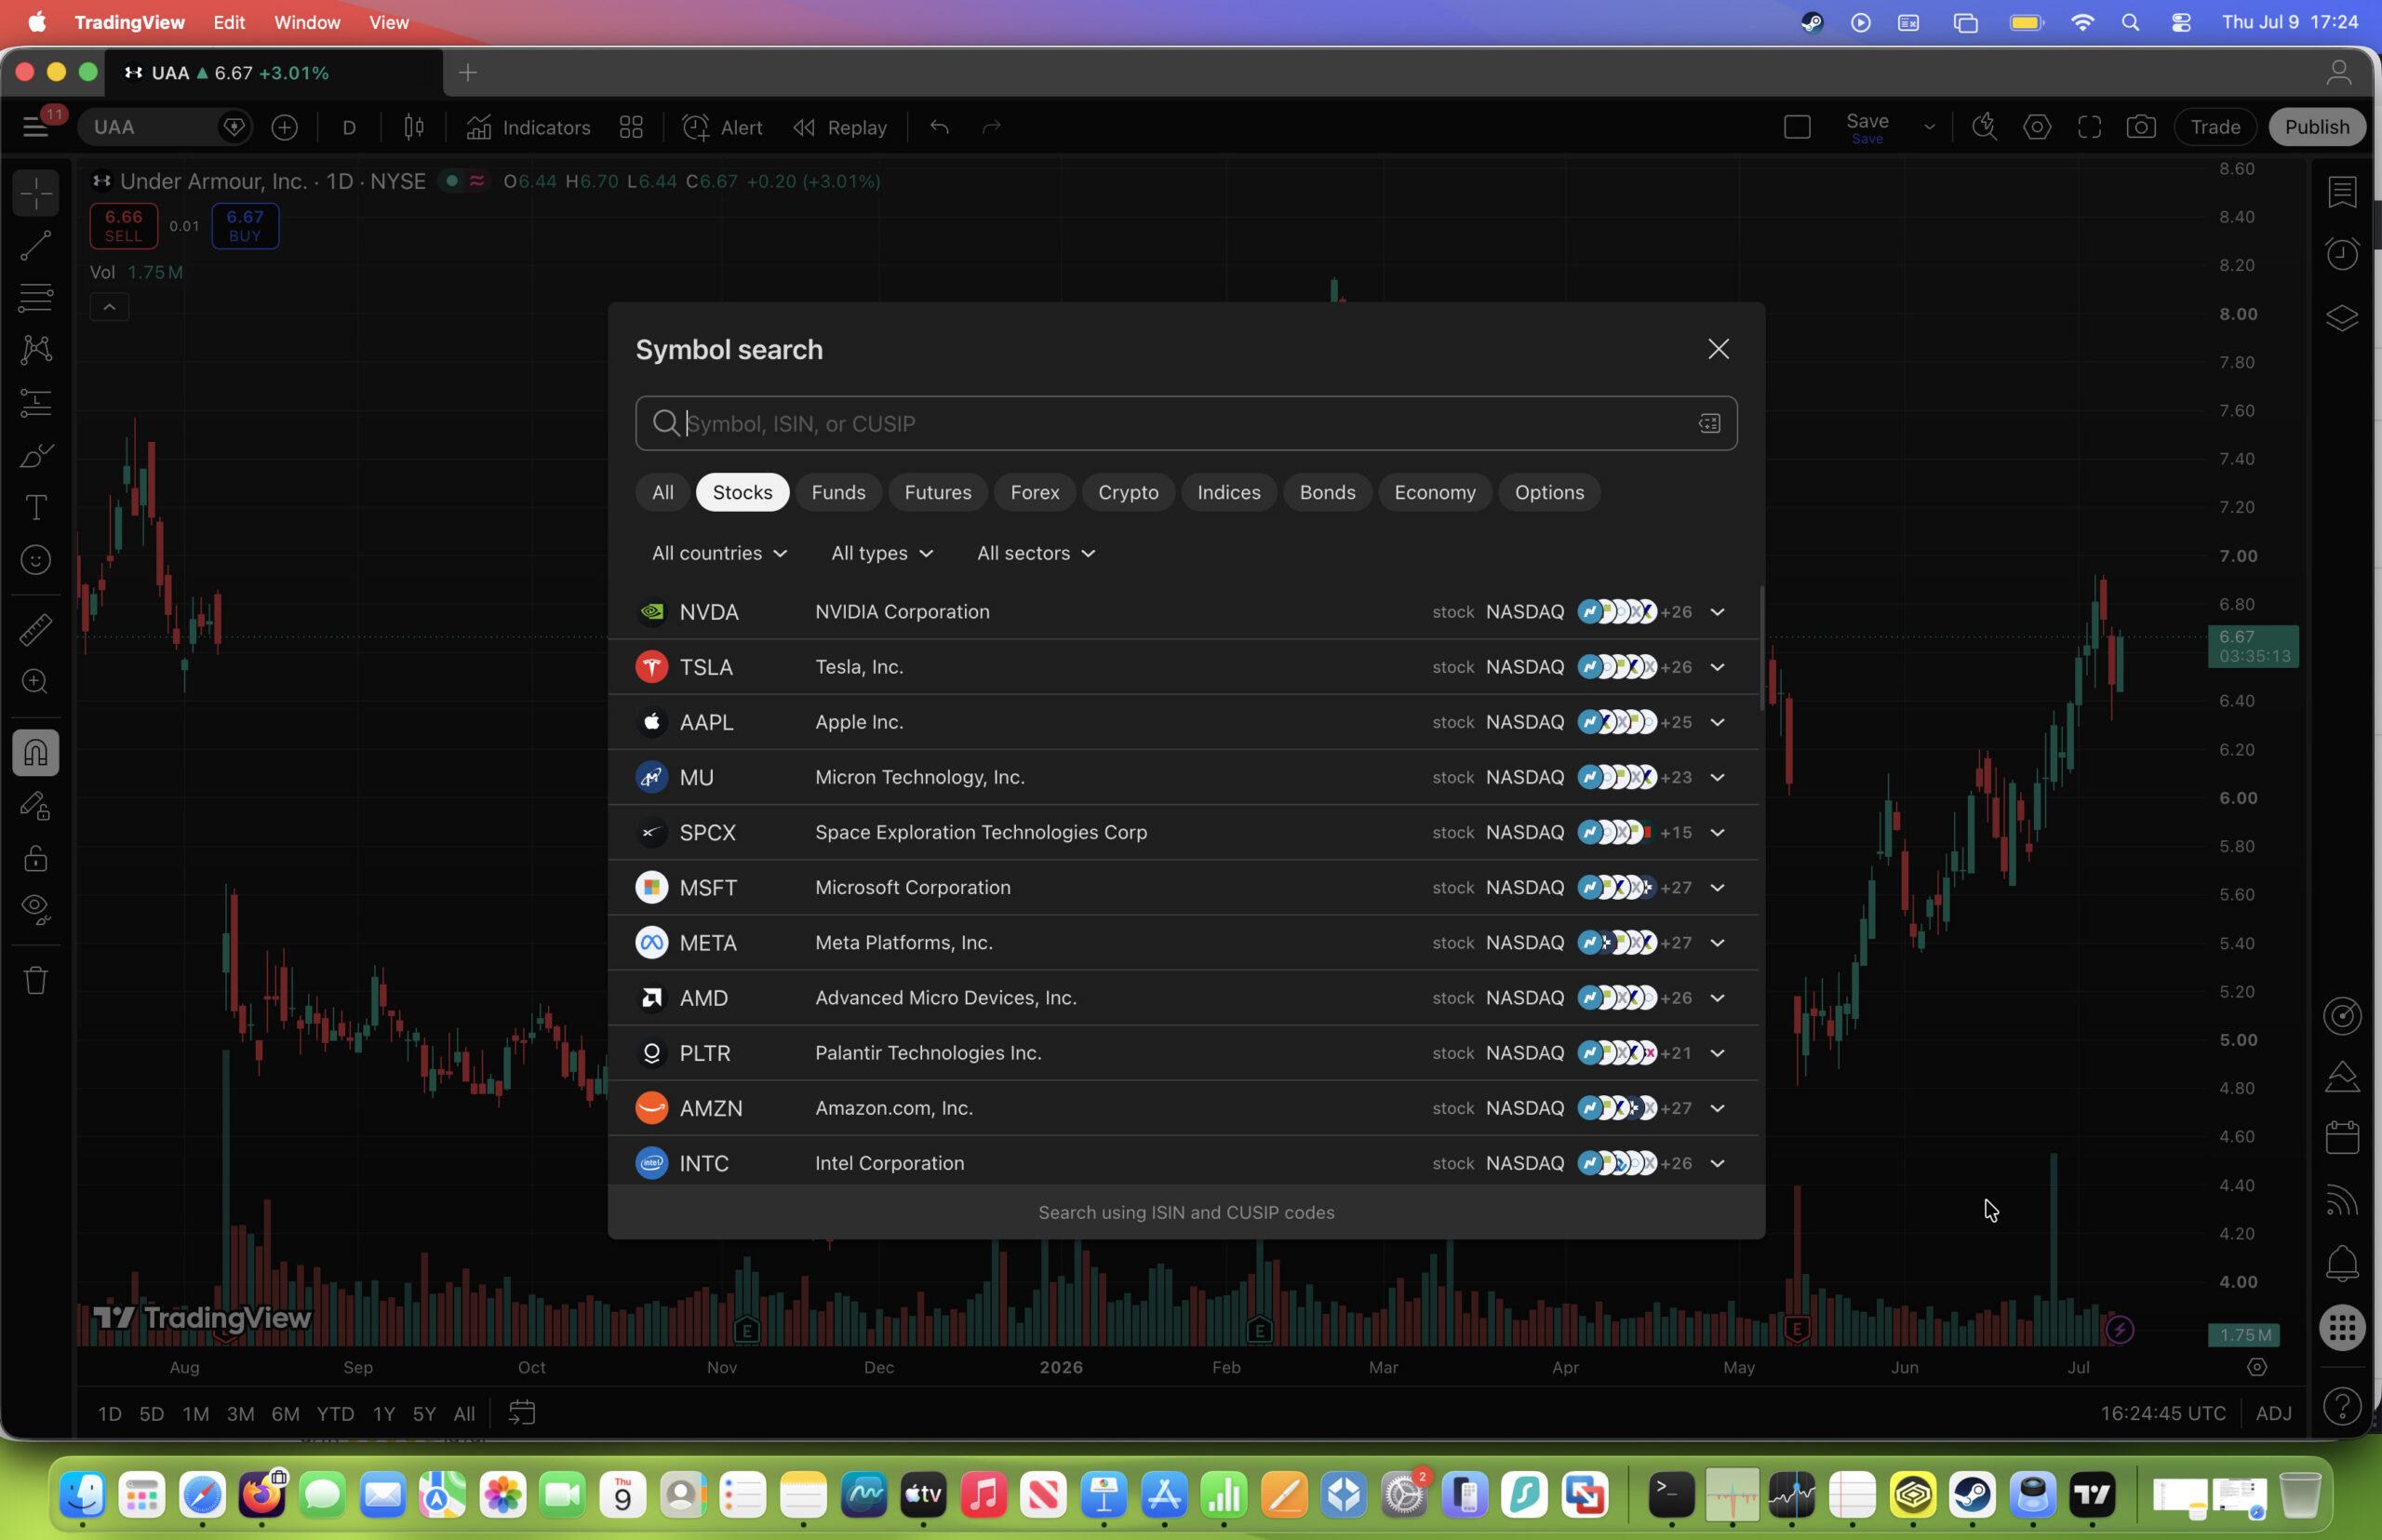
Task: Choose Palantir Technologies Inc. result
Action: 1183,1053
